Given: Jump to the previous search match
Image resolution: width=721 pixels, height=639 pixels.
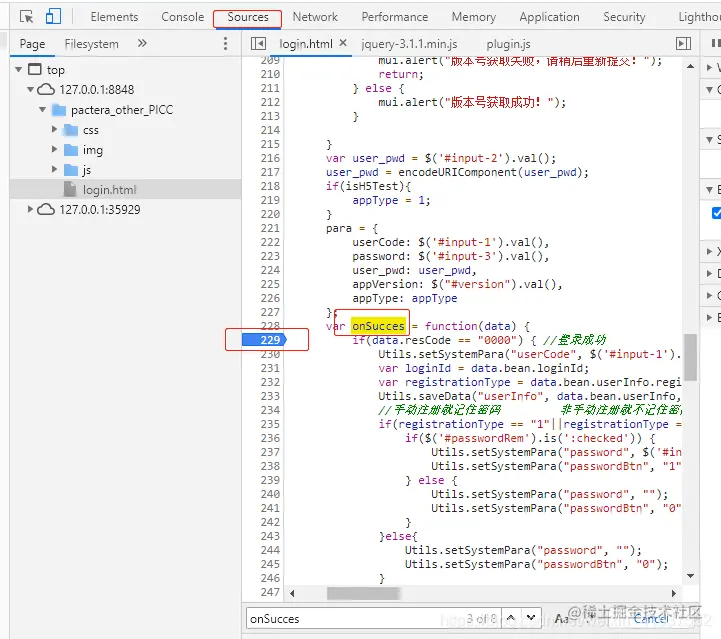Looking at the screenshot, I should click(x=511, y=618).
